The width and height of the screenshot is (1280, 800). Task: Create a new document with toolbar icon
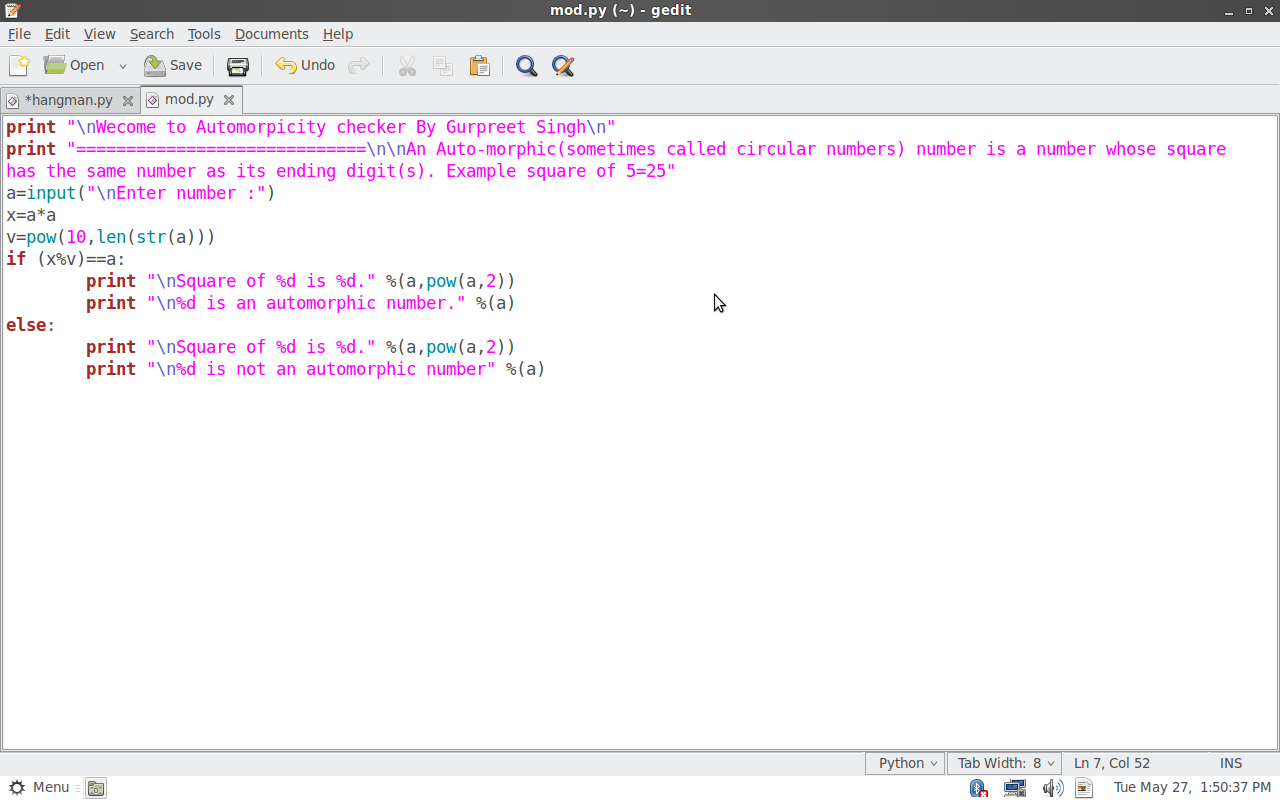pyautogui.click(x=19, y=66)
